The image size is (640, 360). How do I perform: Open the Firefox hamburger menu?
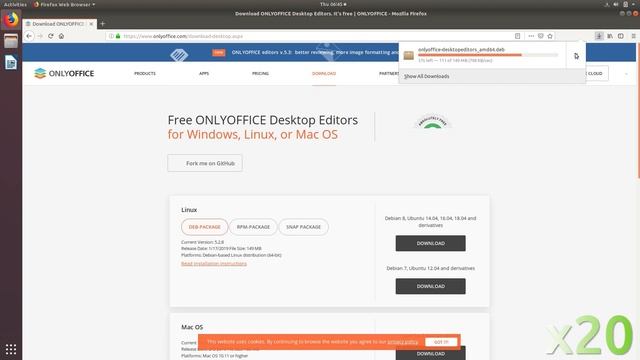[633, 36]
